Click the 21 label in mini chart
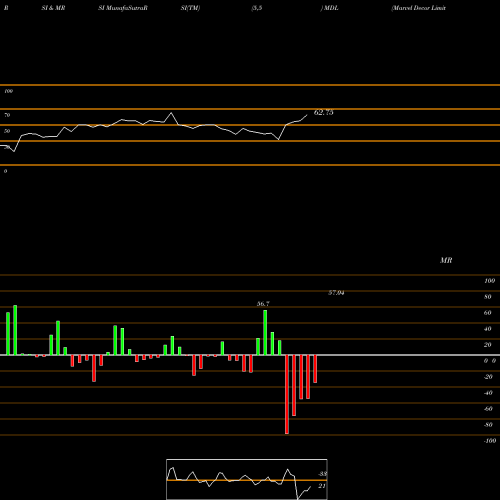500x500 pixels. coord(322,486)
